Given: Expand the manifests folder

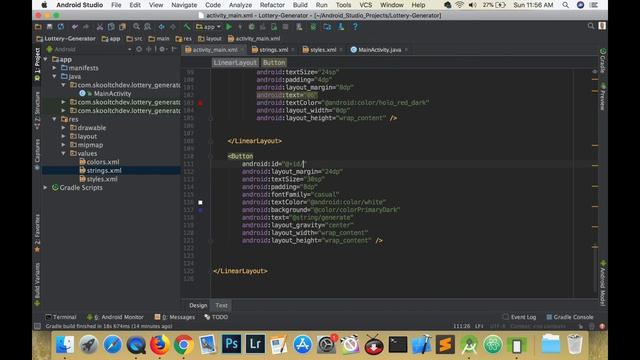Looking at the screenshot, I should pyautogui.click(x=54, y=68).
